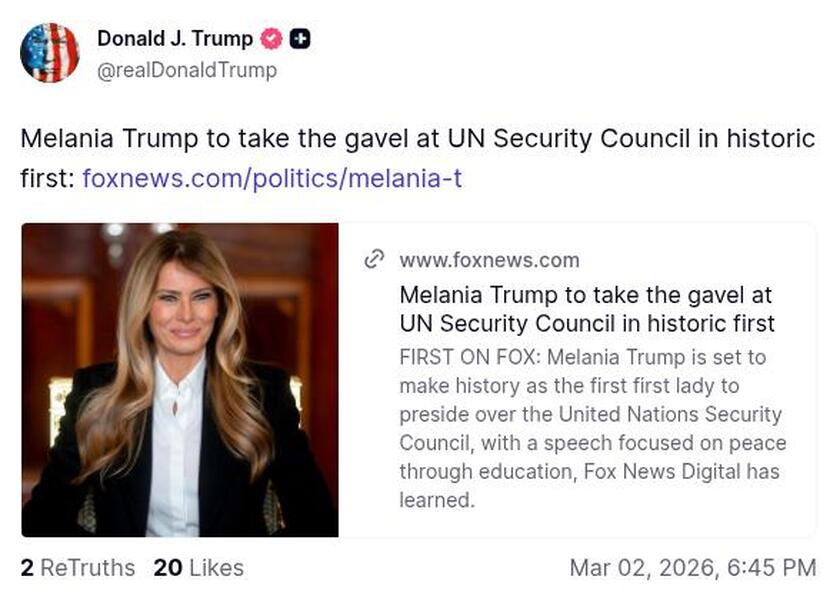
Task: Click the chain-link icon on the preview card
Action: [x=374, y=260]
